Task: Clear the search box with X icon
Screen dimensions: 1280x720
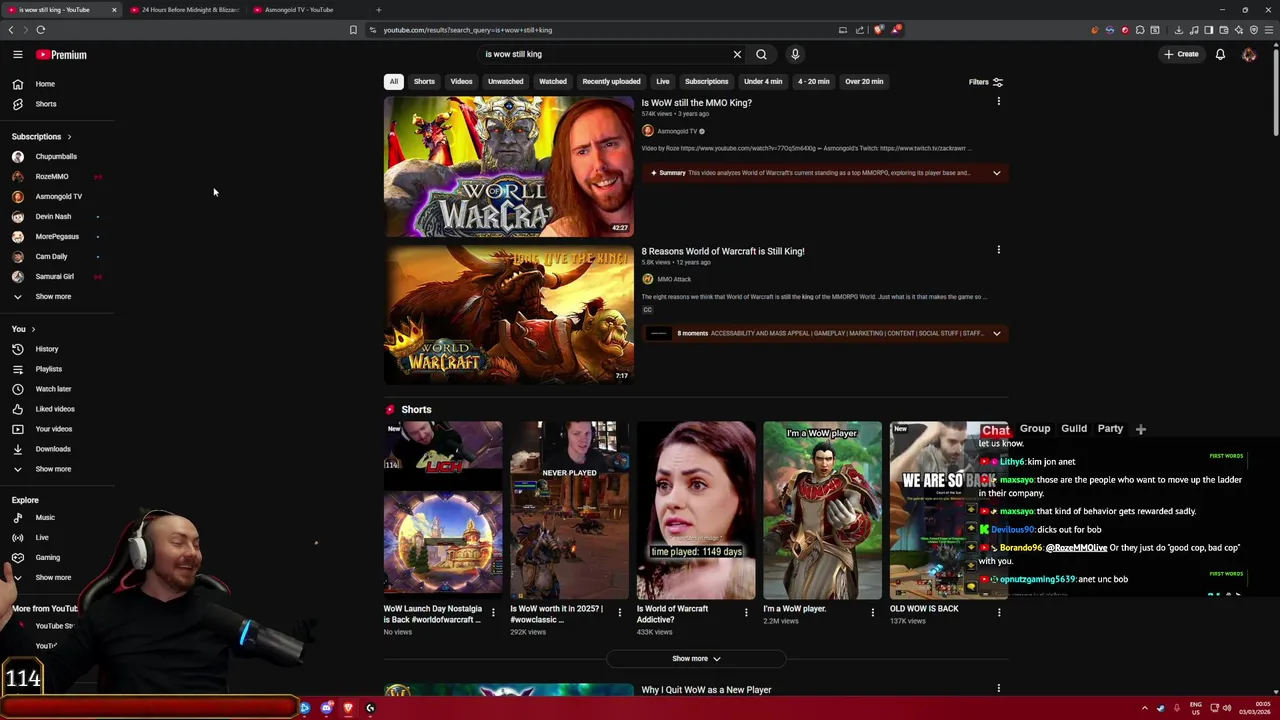Action: coord(737,54)
